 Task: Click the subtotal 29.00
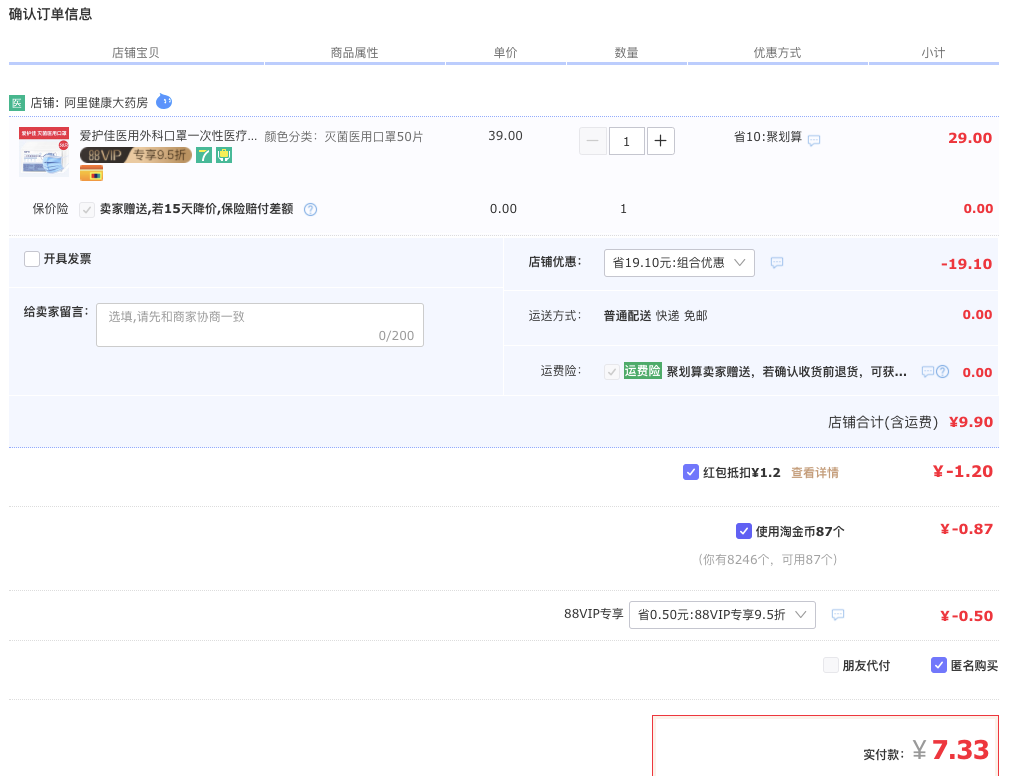970,138
